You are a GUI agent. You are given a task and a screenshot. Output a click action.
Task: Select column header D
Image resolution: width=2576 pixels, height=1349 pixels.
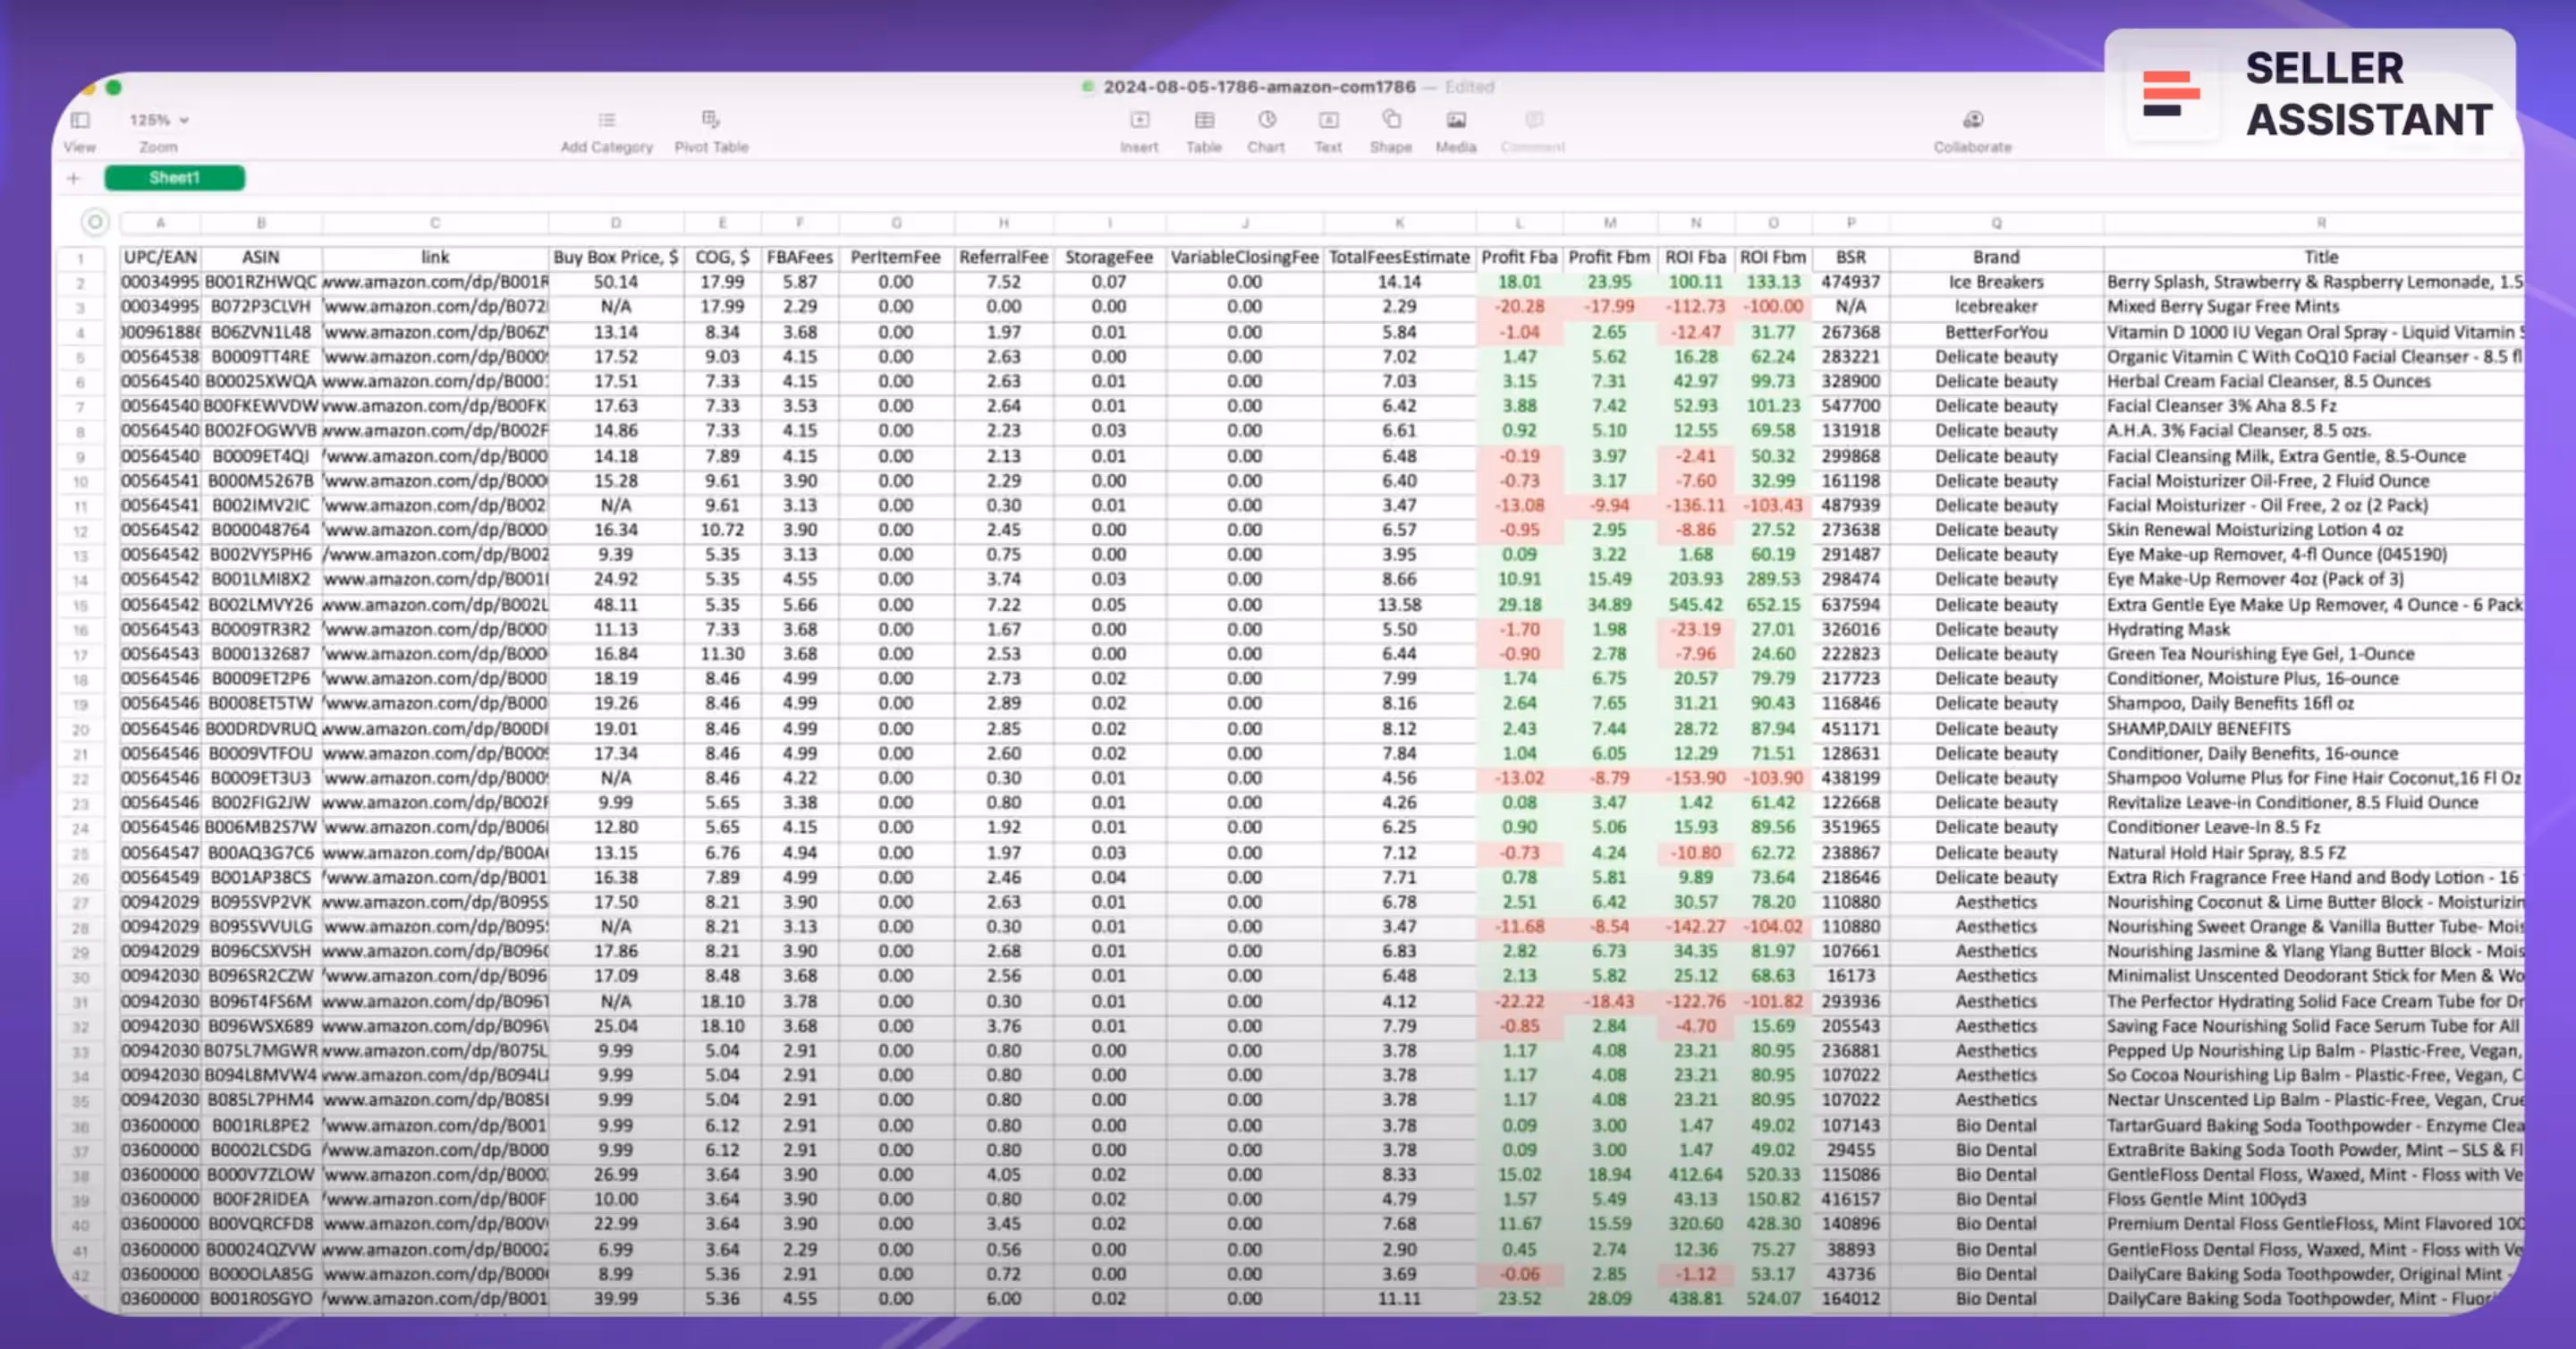tap(615, 223)
